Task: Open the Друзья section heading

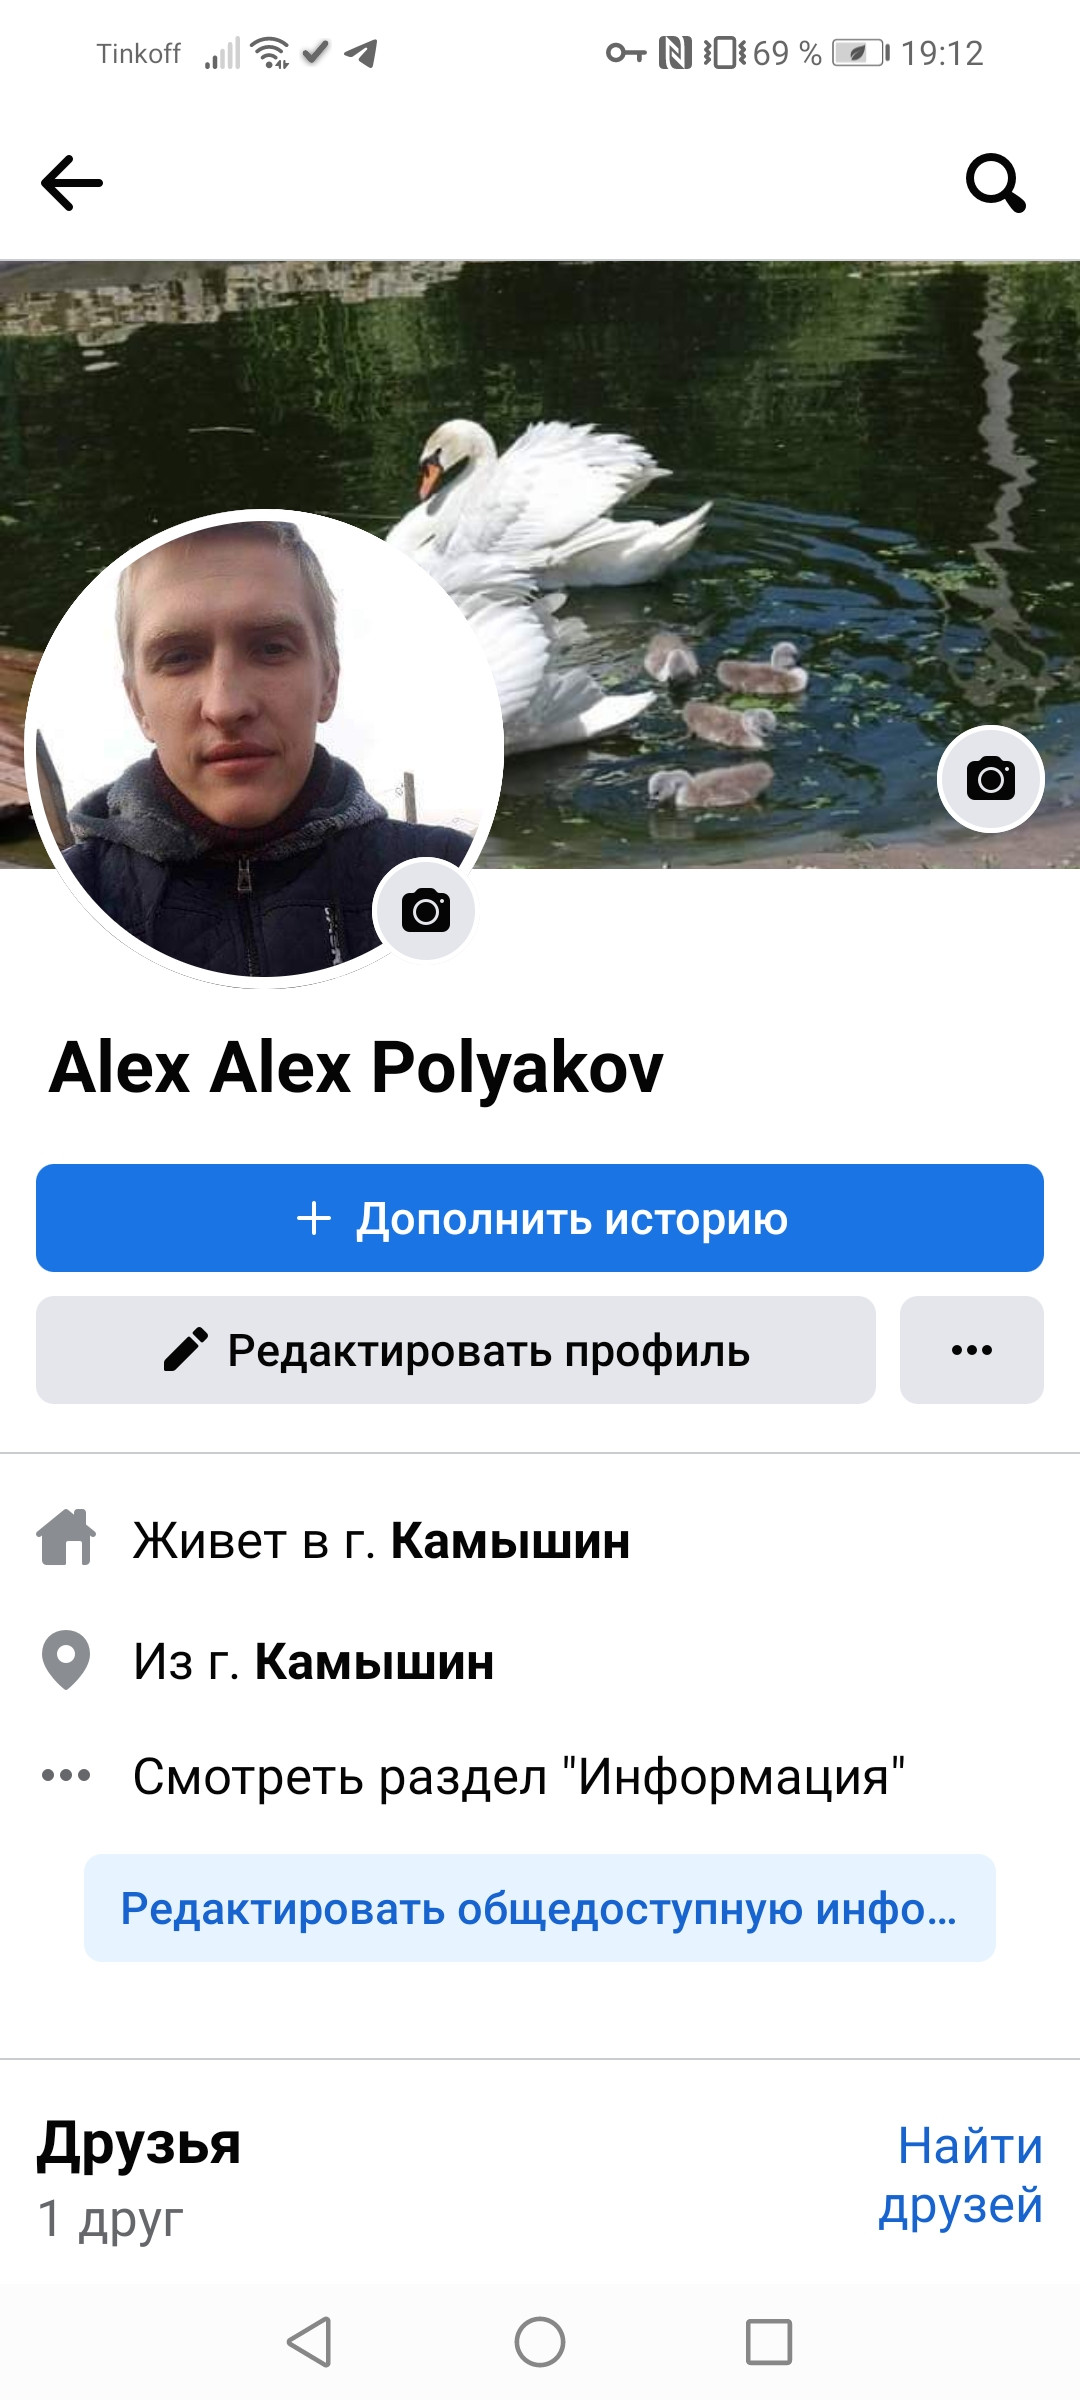Action: (139, 2144)
